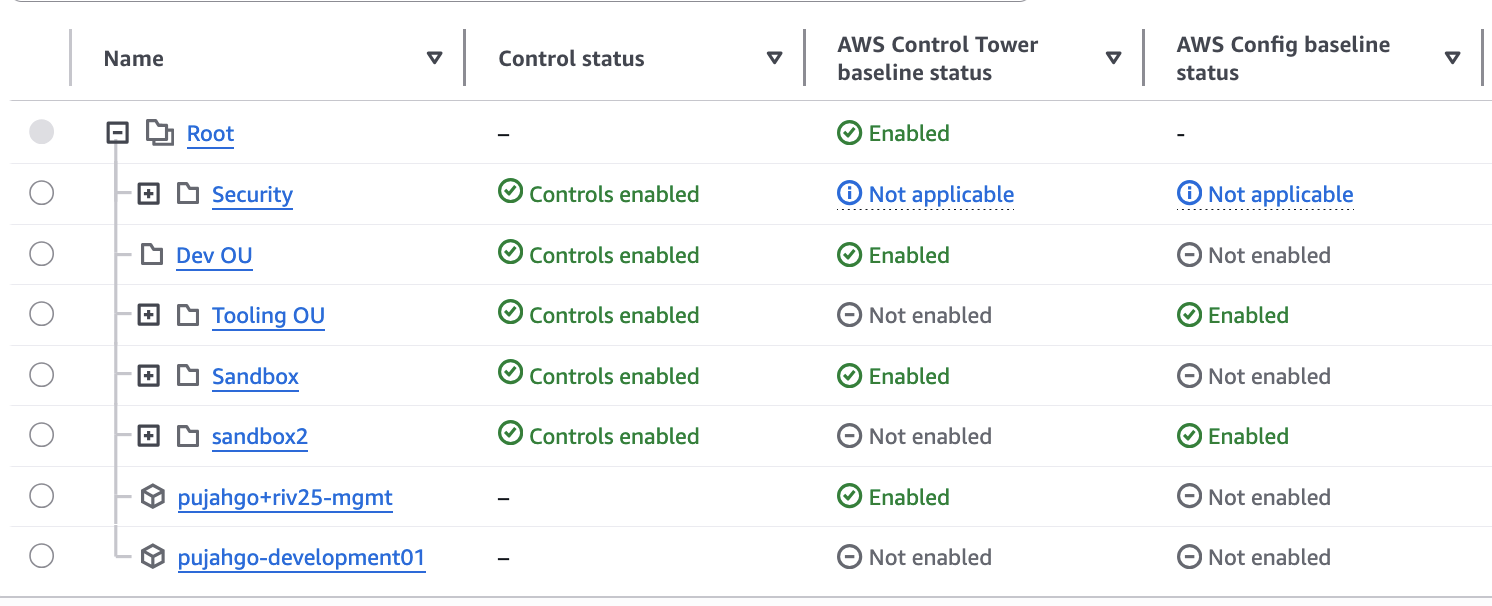
Task: Select the Security OU radio button
Action: (x=41, y=194)
